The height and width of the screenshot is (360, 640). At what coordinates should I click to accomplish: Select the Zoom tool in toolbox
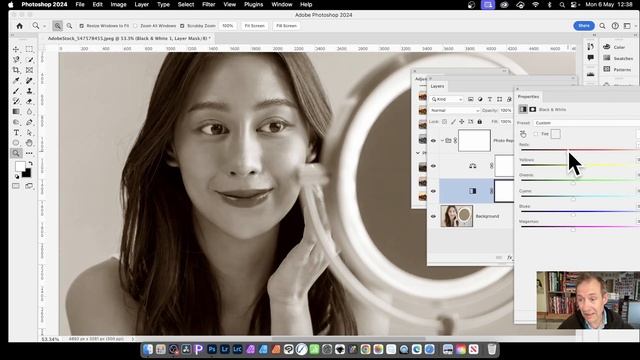(16, 153)
